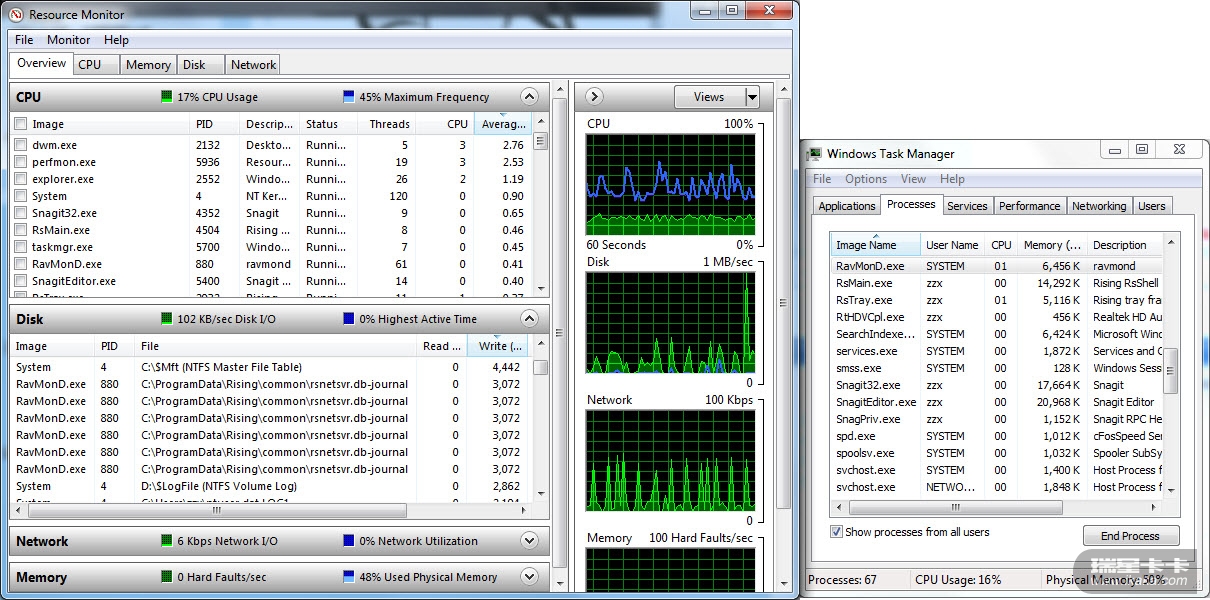The height and width of the screenshot is (600, 1210).
Task: Click the Network activity graph
Action: 669,461
